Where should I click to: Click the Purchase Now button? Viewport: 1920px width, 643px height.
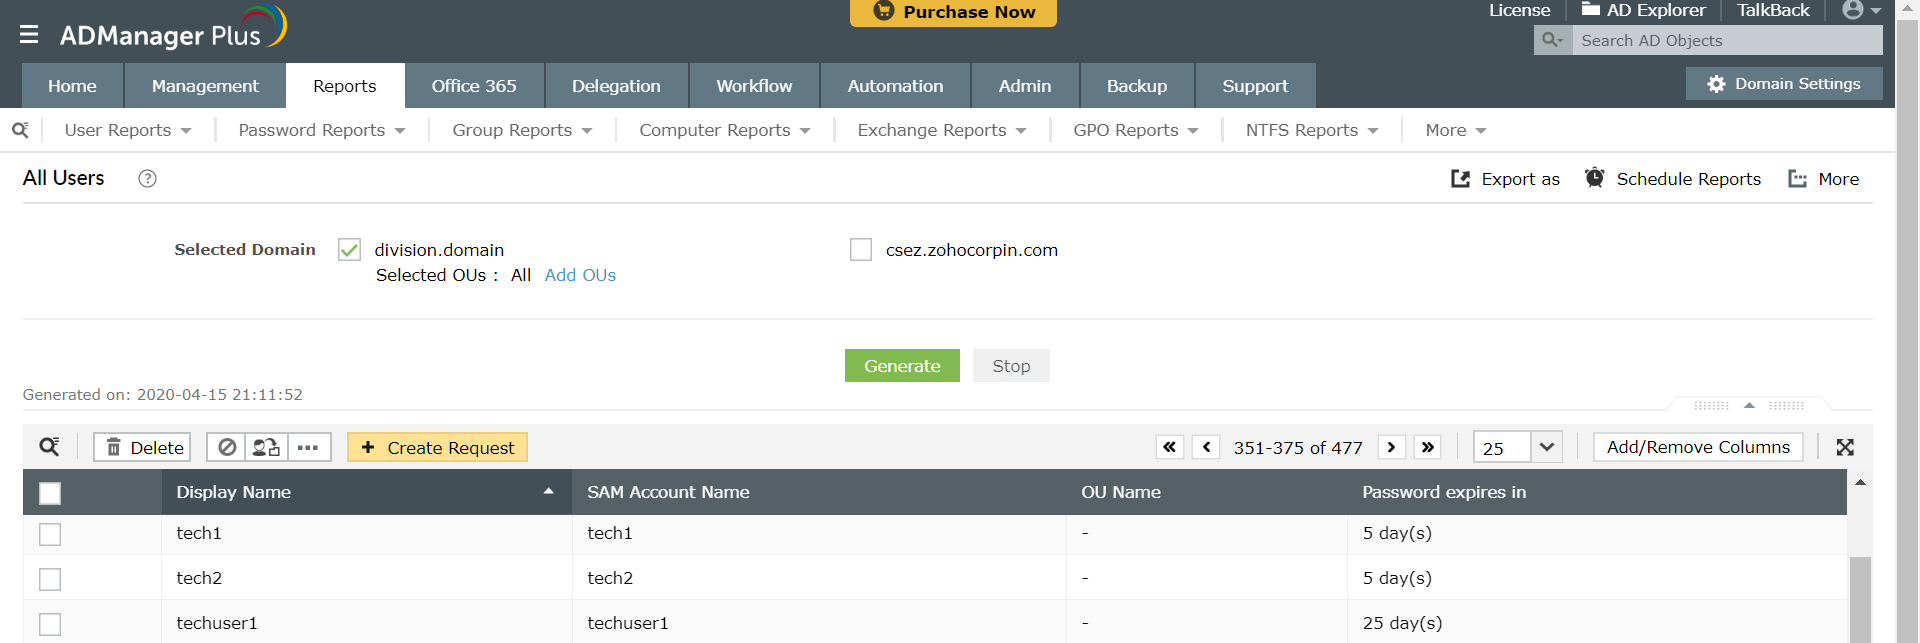(953, 12)
